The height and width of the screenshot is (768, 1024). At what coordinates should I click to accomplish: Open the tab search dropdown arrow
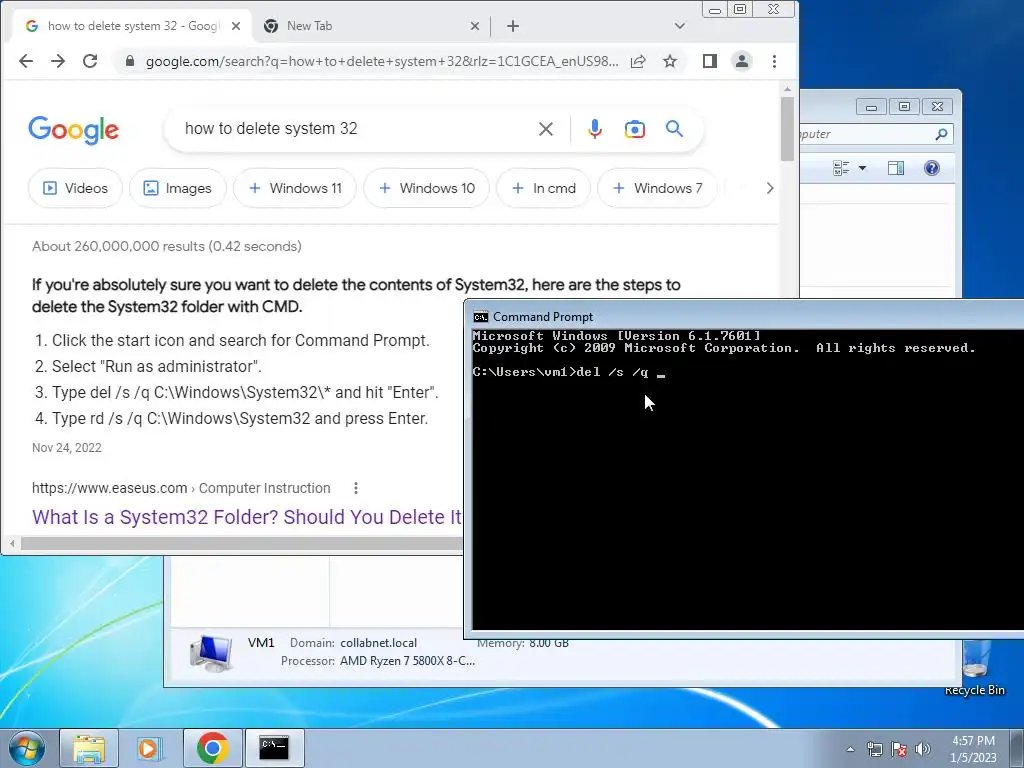pos(680,26)
